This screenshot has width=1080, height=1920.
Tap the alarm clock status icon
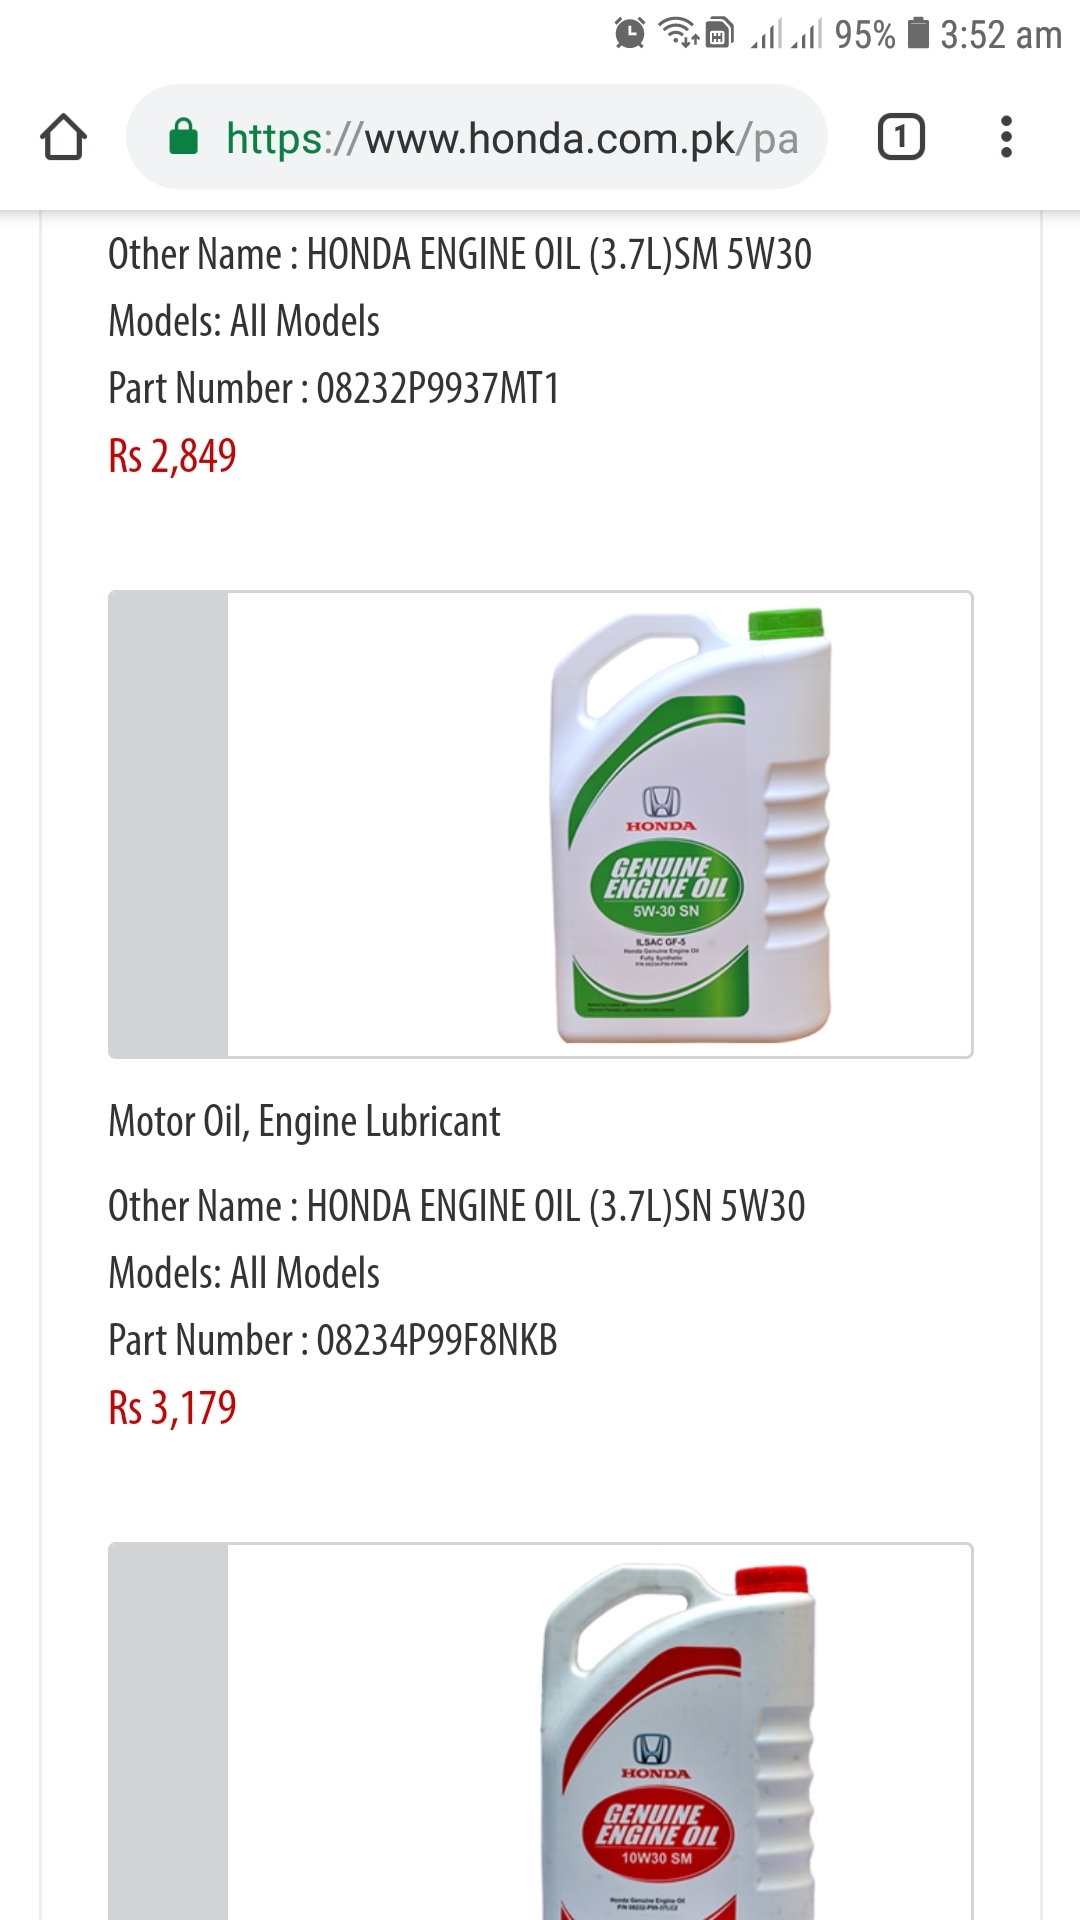630,33
